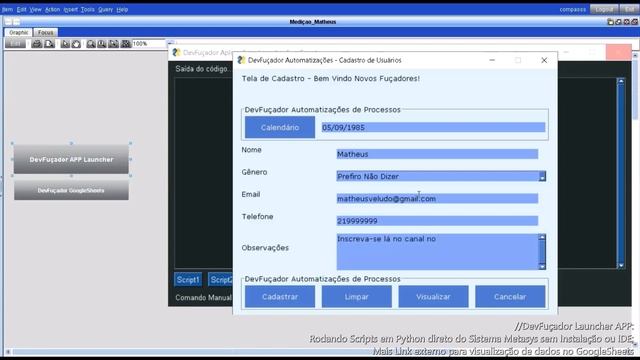Click the DevFuçador GoogleSheets button

tap(71, 190)
